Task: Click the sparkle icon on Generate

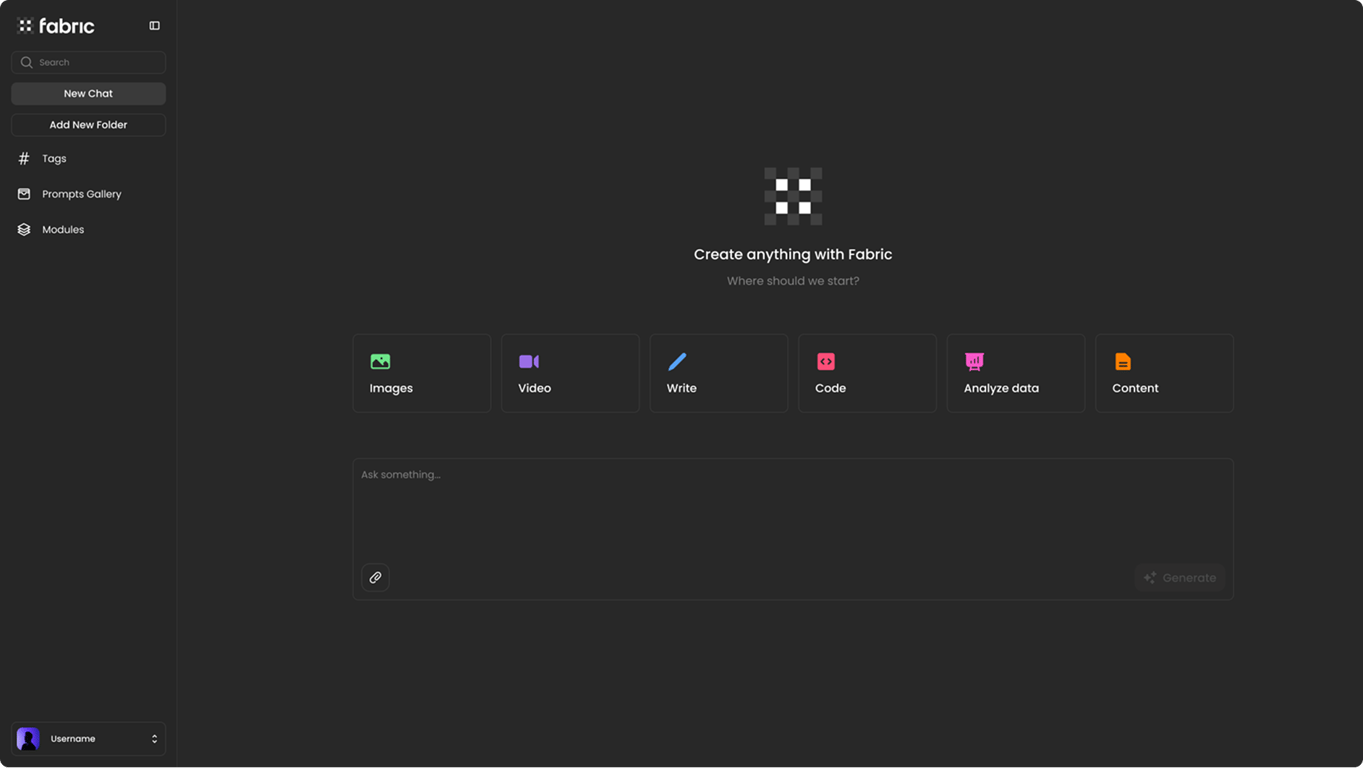Action: (x=1150, y=578)
